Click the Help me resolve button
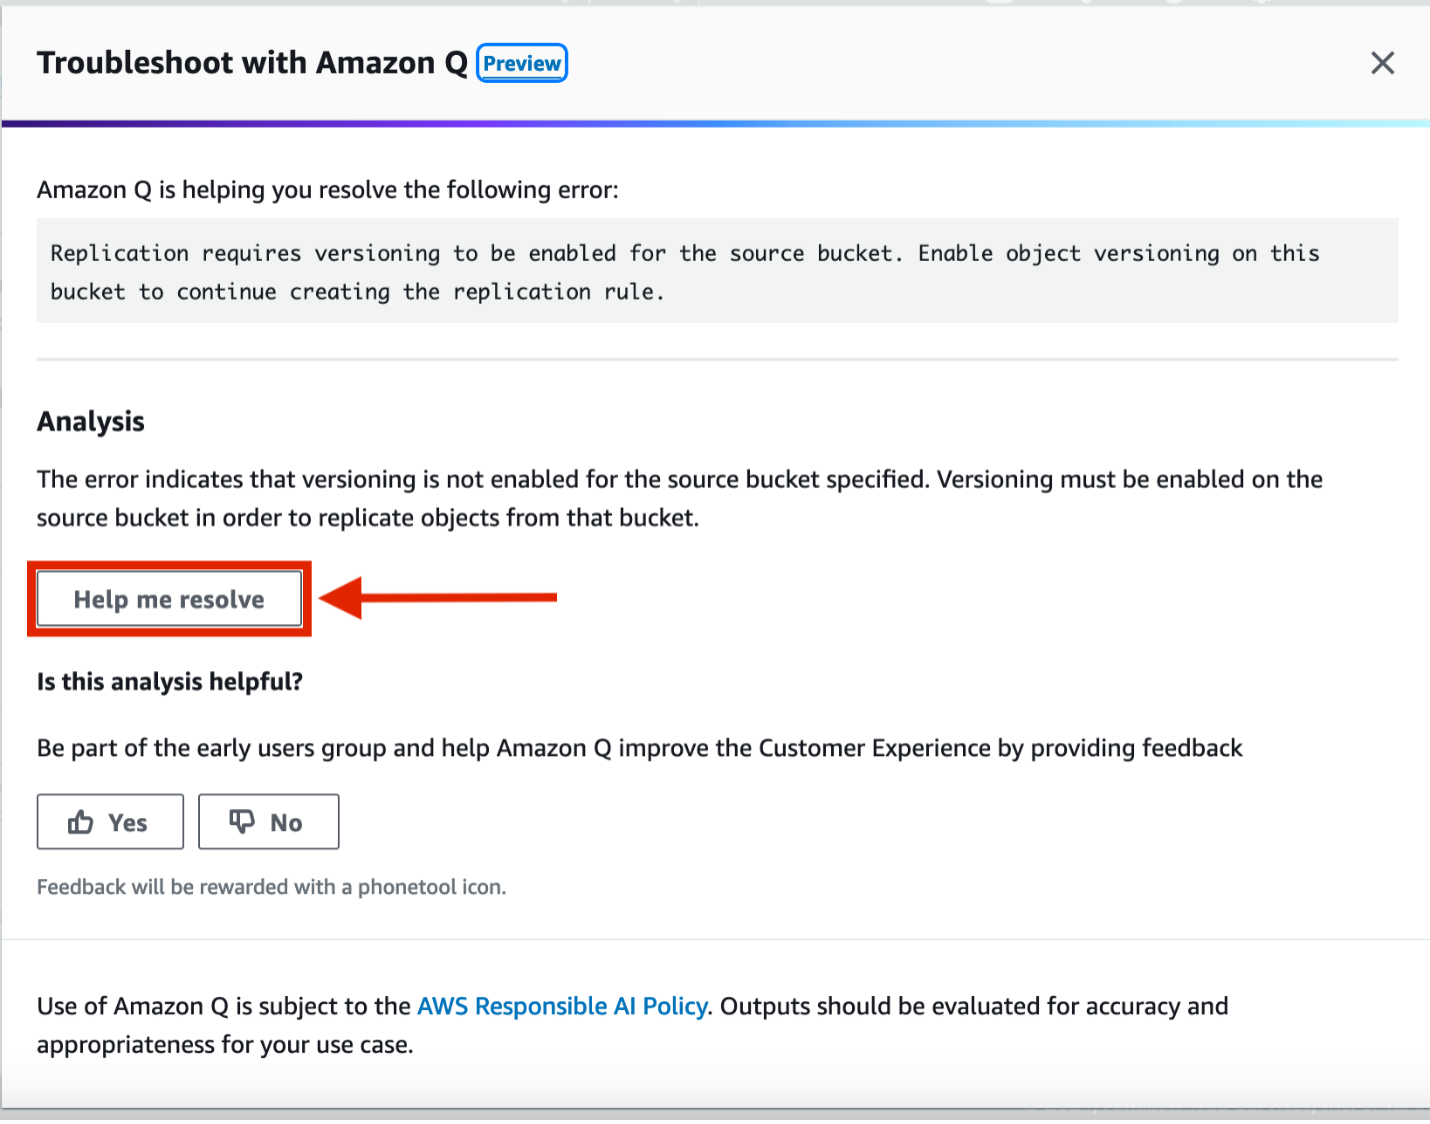 tap(168, 598)
